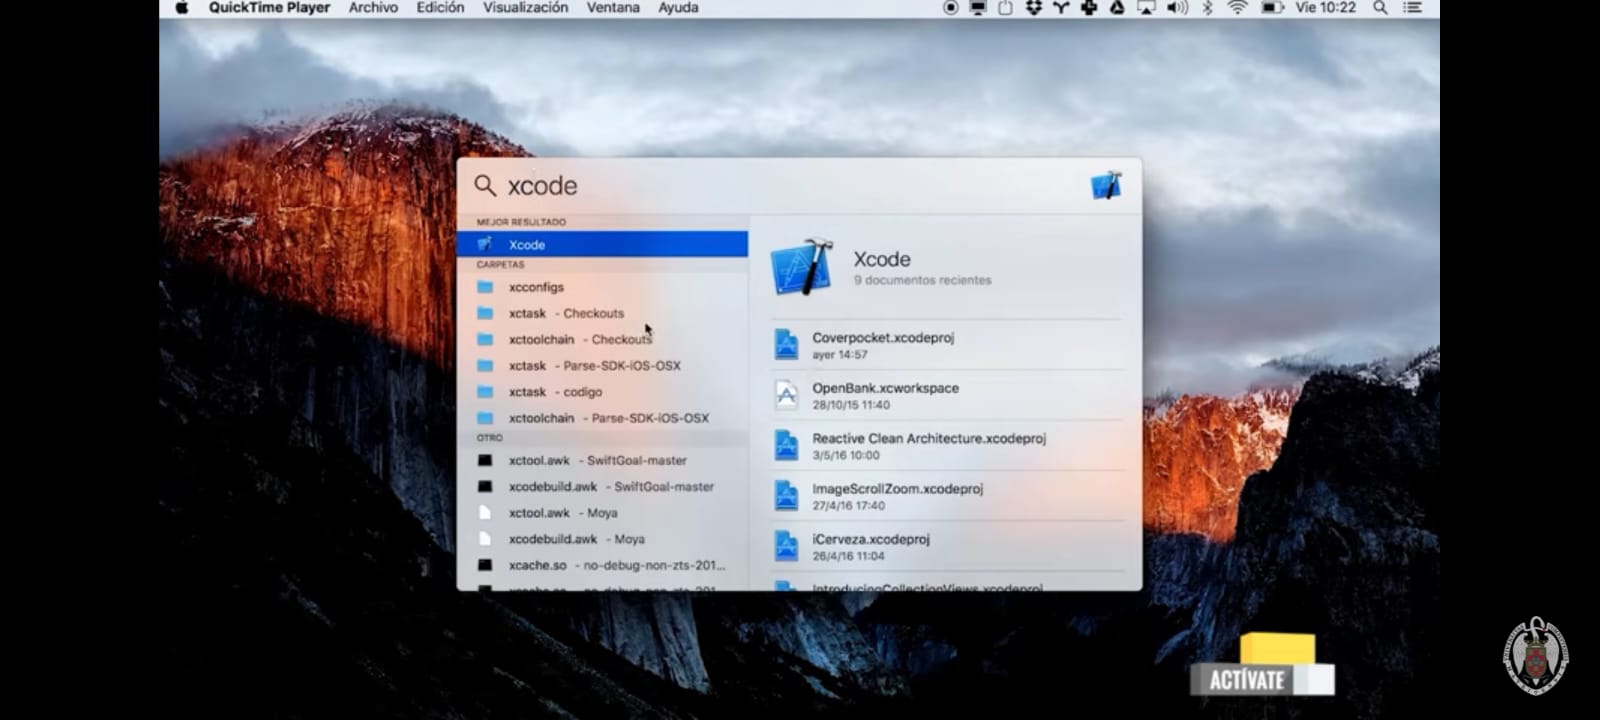The image size is (1600, 720).
Task: Open the Archivo menu
Action: click(x=373, y=7)
